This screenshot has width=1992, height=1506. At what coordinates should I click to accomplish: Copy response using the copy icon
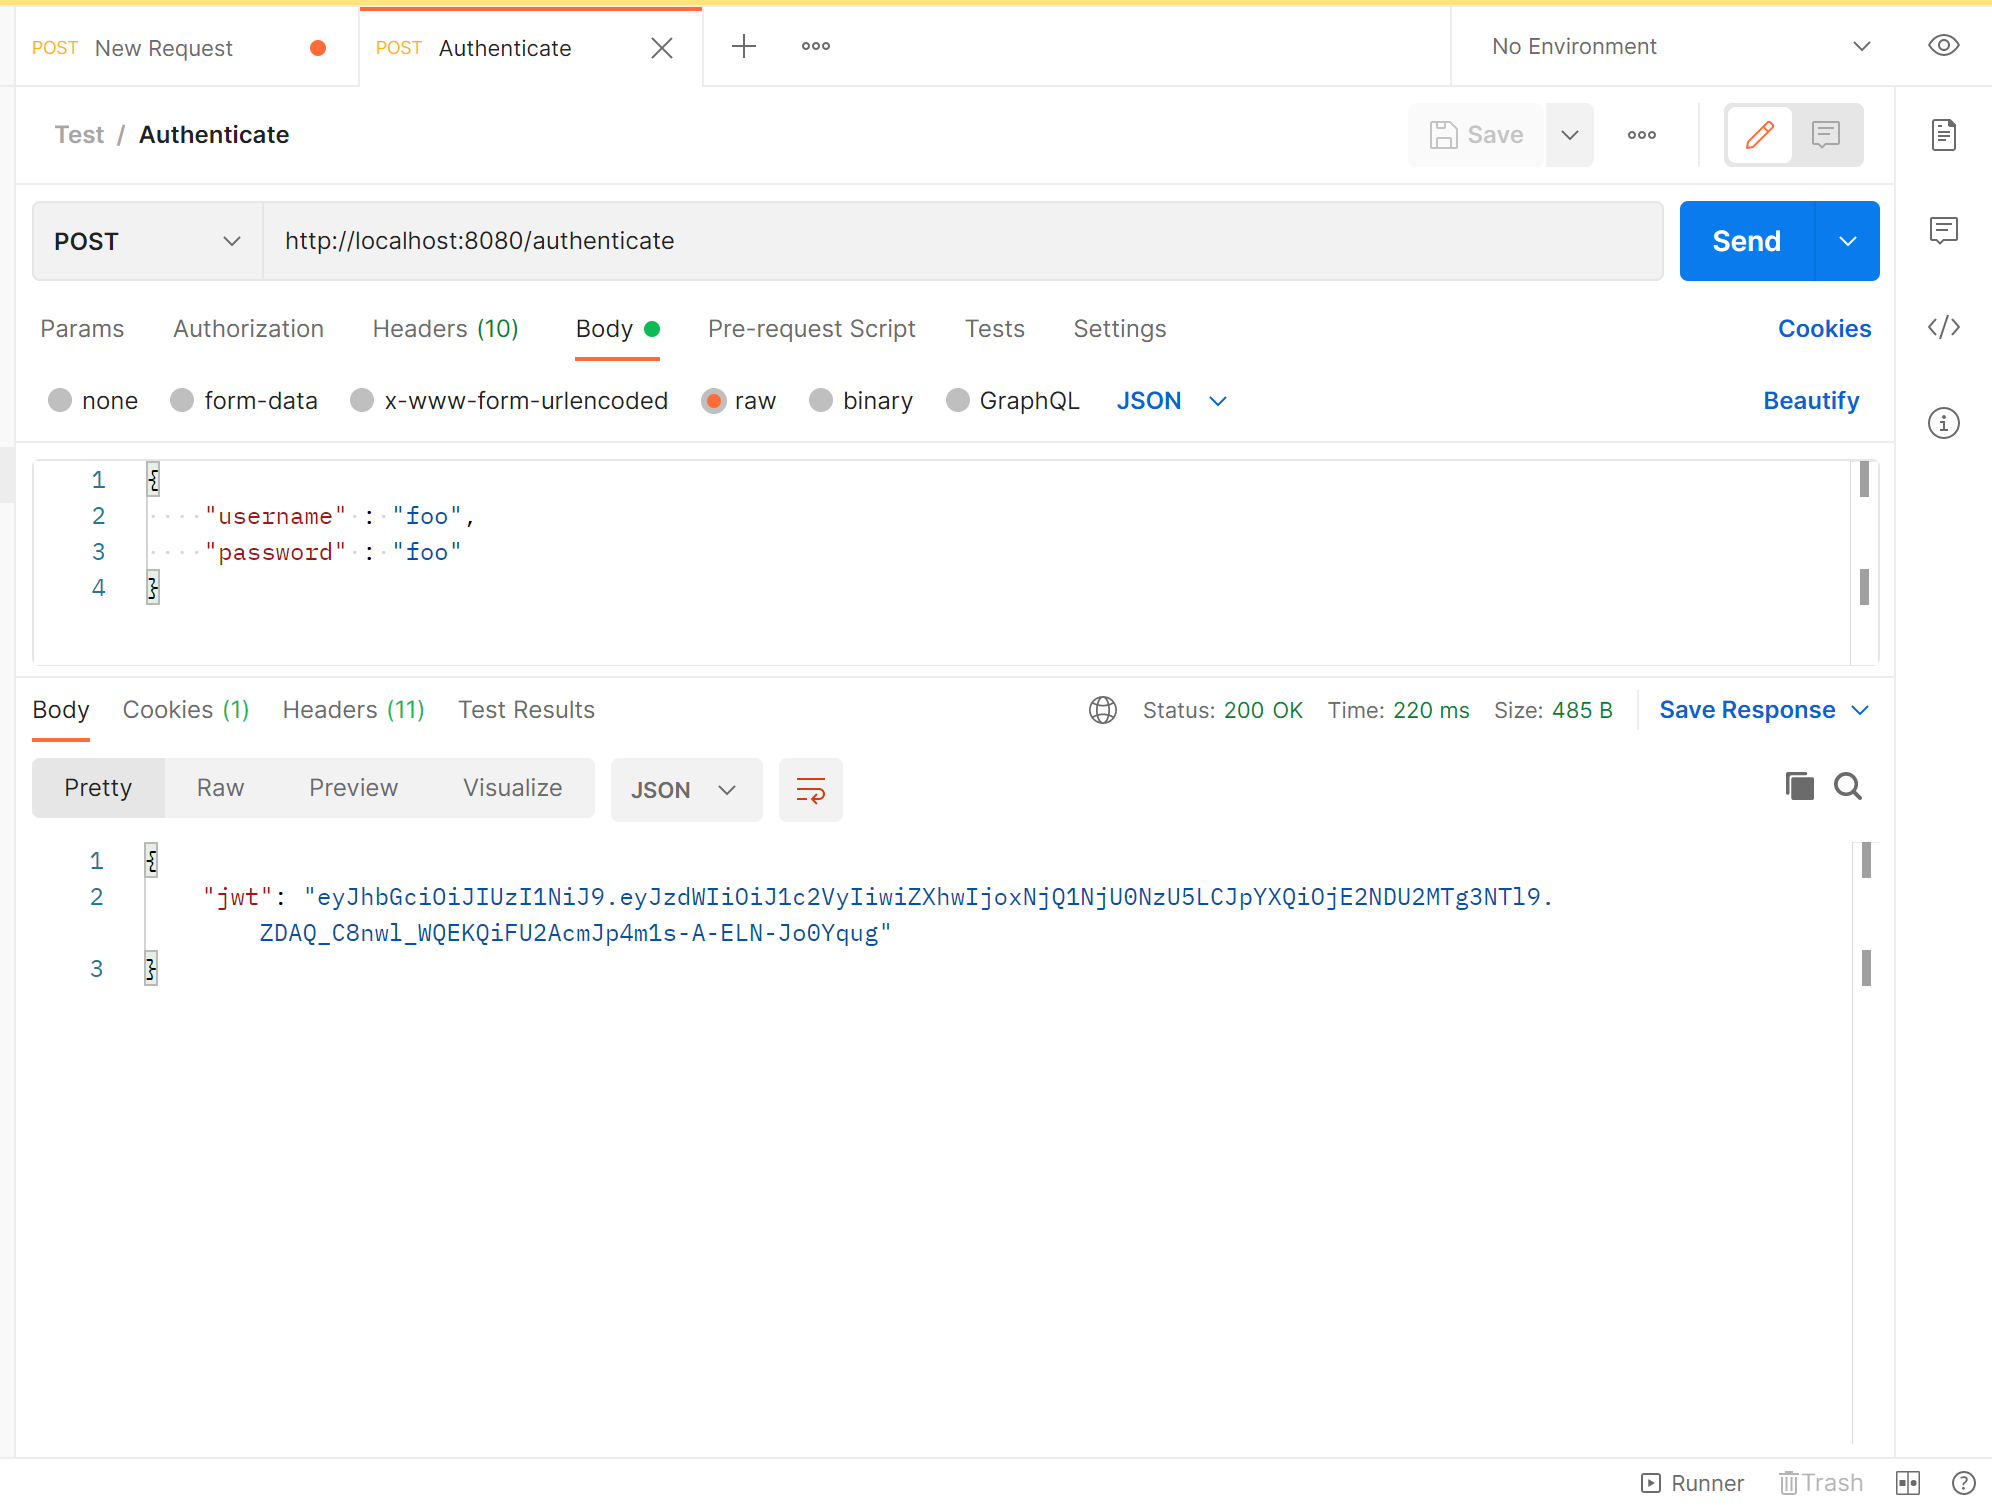point(1799,787)
